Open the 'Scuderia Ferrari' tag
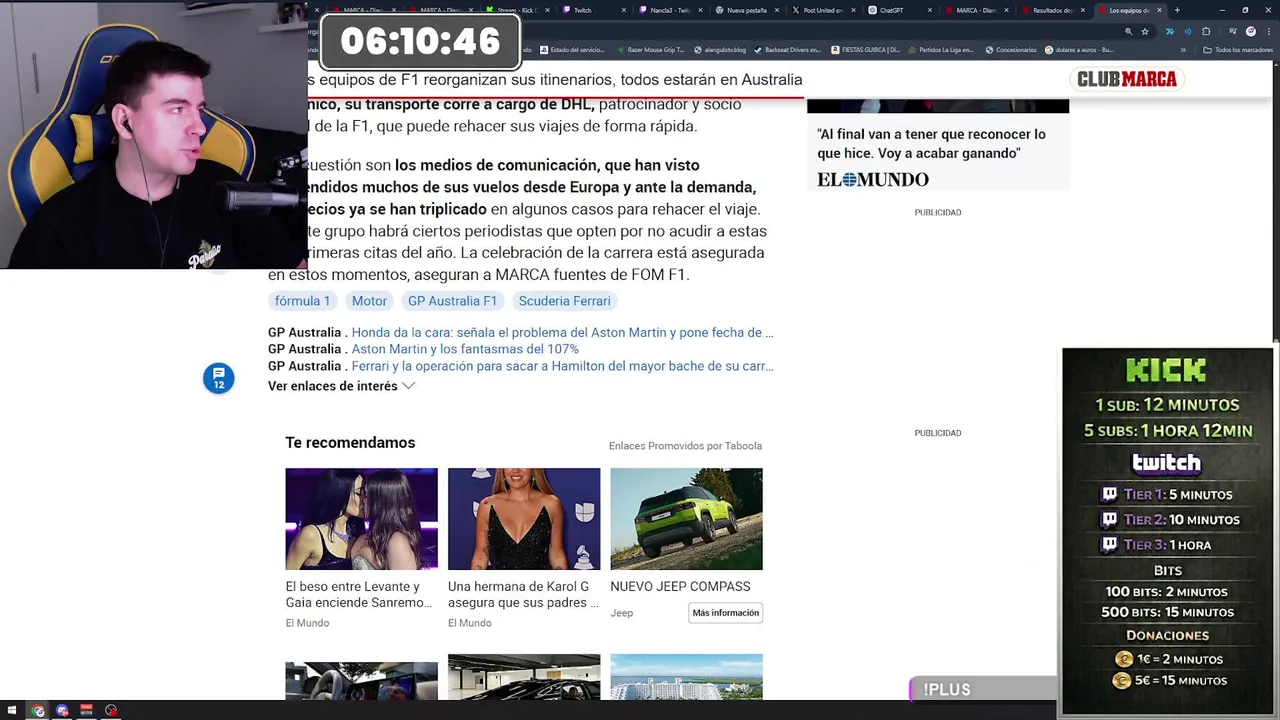 pyautogui.click(x=564, y=301)
